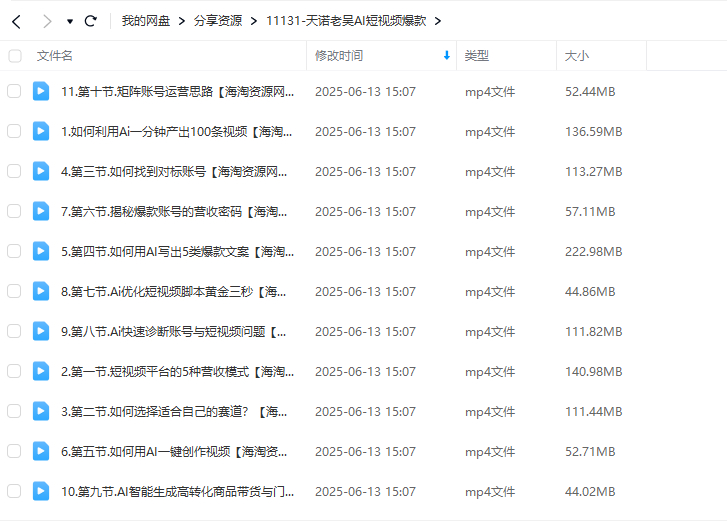Go back with the left arrow
The image size is (727, 532).
click(17, 21)
